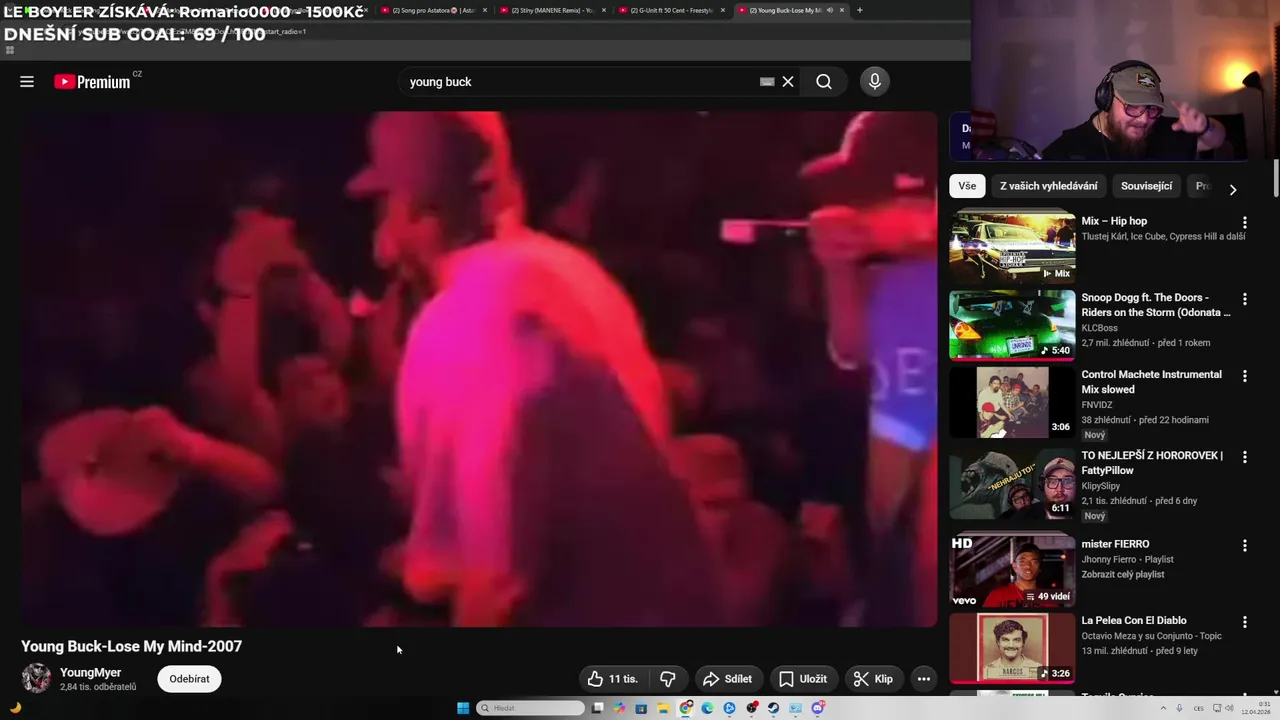Click into the YouTube search field

[x=580, y=82]
